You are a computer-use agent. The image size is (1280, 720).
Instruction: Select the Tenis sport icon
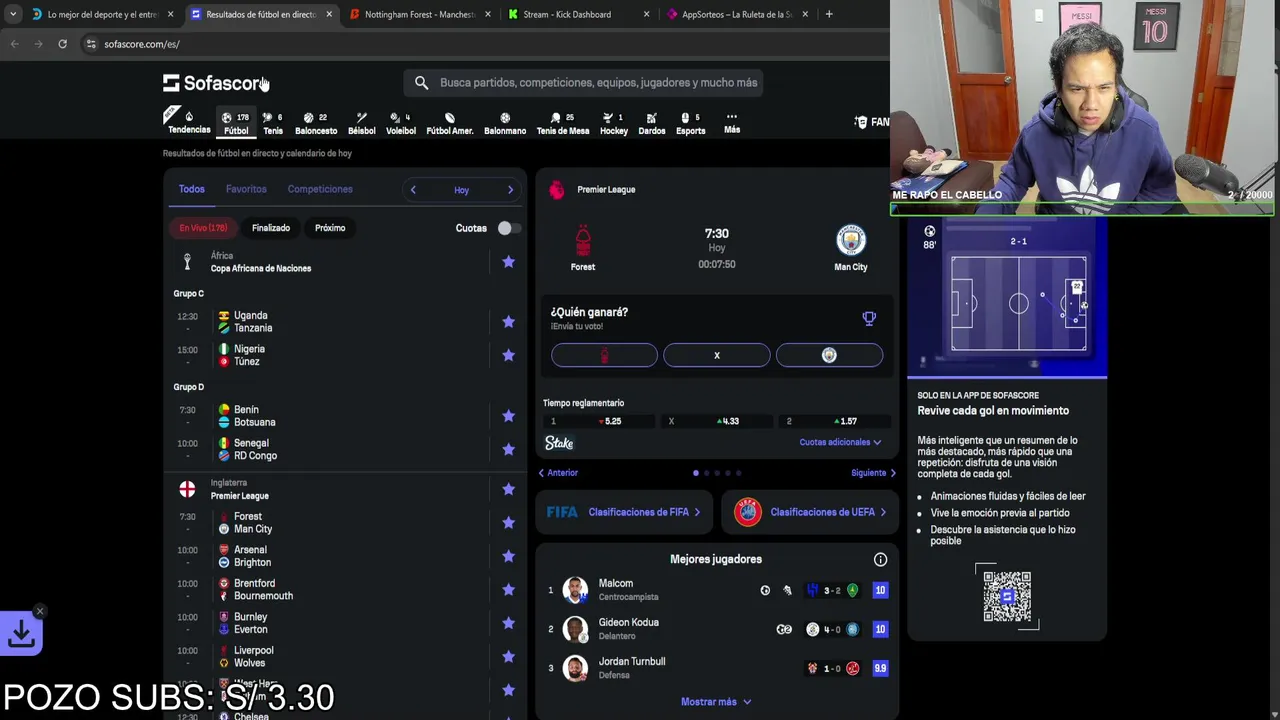click(272, 123)
